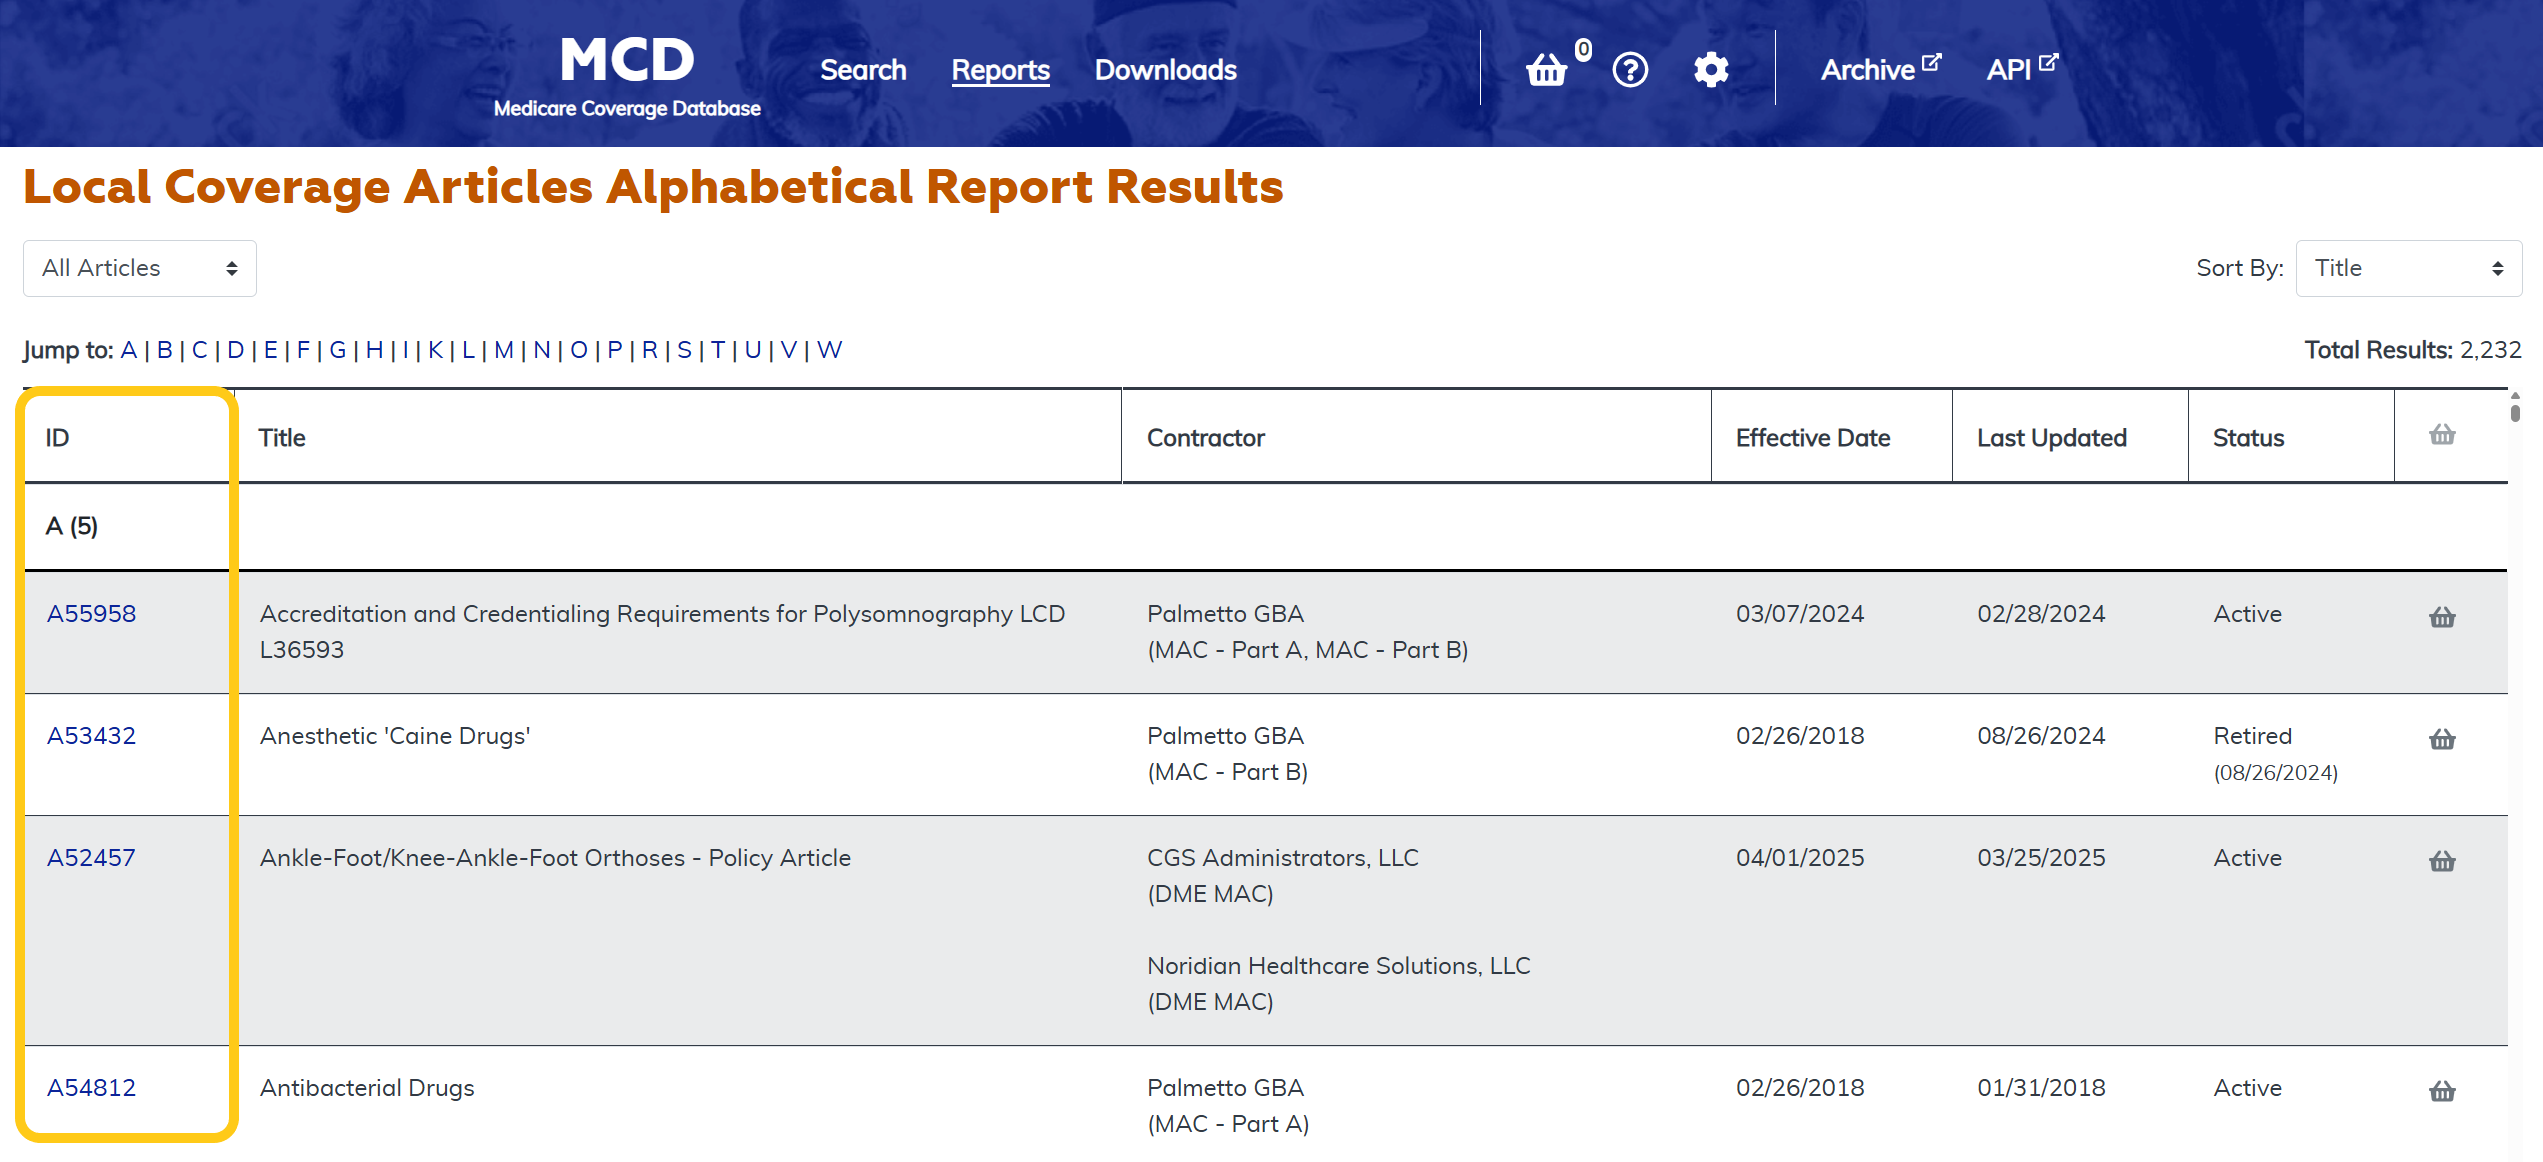The image size is (2543, 1162).
Task: Add article A55958 to basket
Action: pos(2442,617)
